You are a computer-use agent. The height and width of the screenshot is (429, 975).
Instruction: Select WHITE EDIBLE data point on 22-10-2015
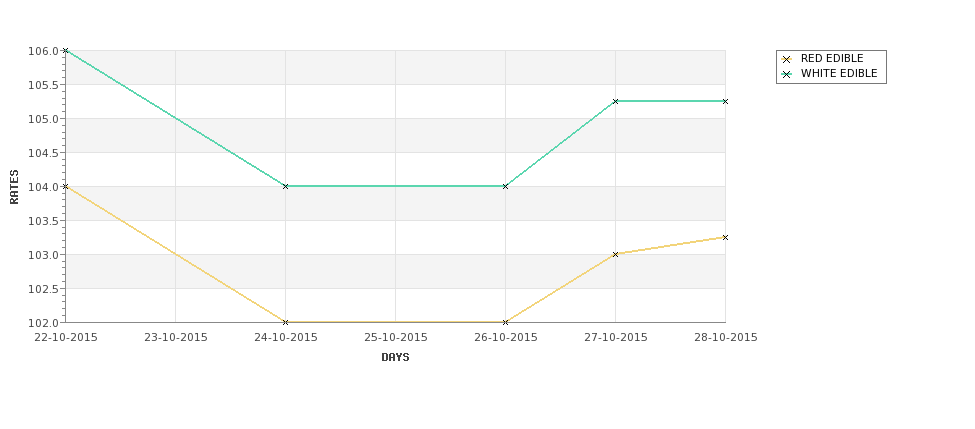[x=65, y=50]
